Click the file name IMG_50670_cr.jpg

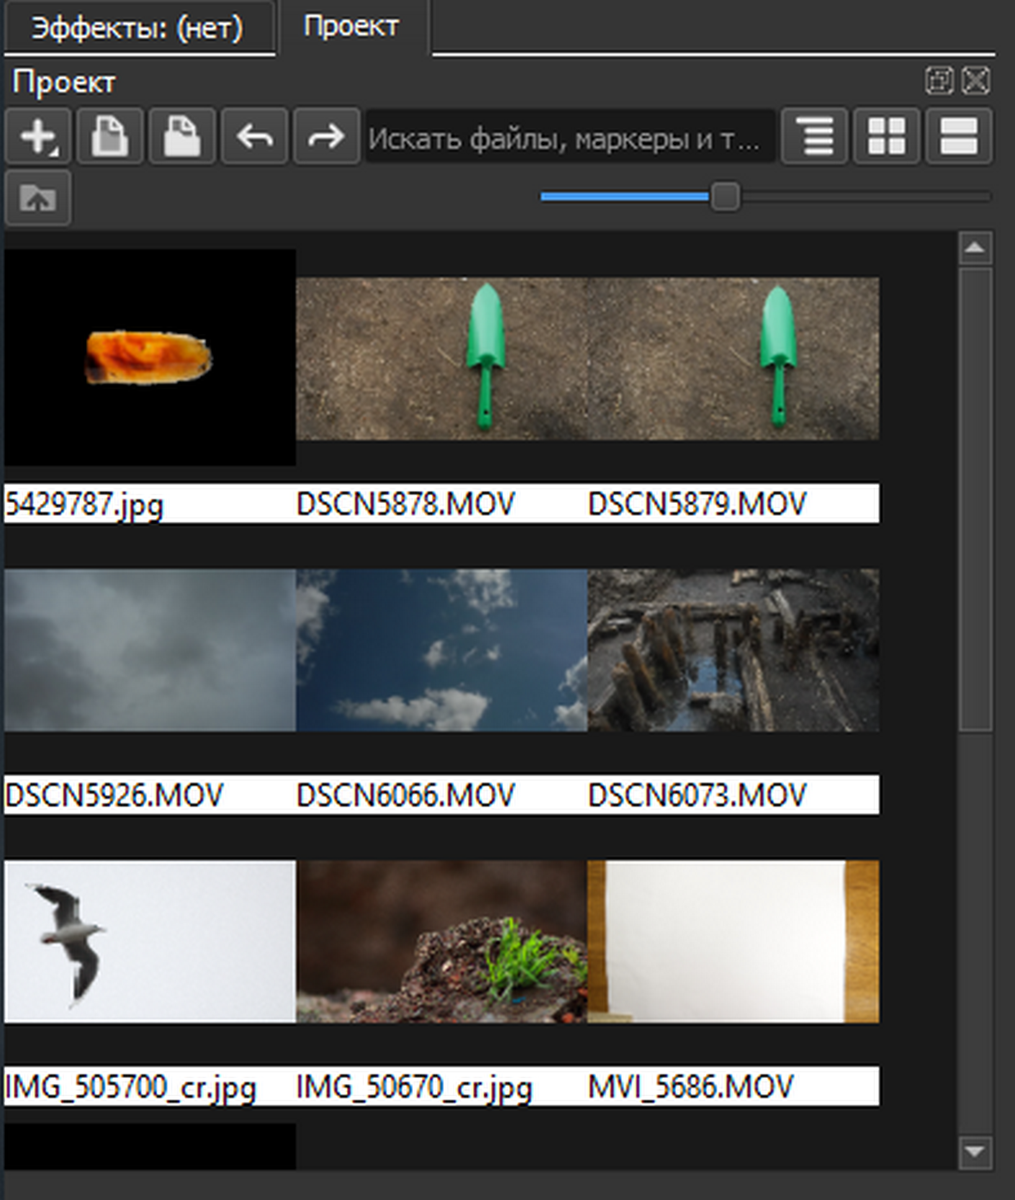(x=414, y=1087)
